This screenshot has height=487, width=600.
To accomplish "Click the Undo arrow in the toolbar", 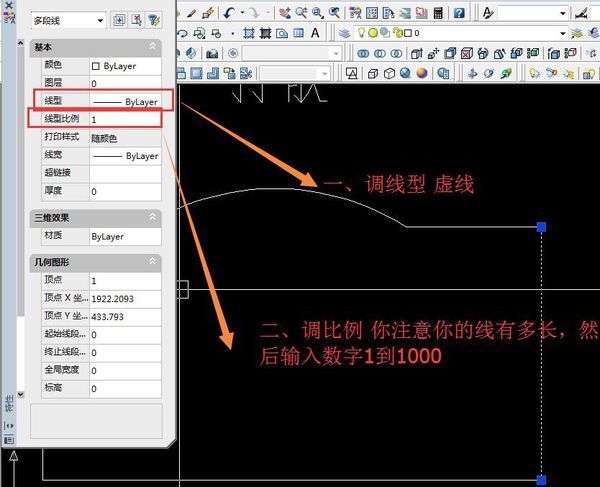I will coord(230,13).
